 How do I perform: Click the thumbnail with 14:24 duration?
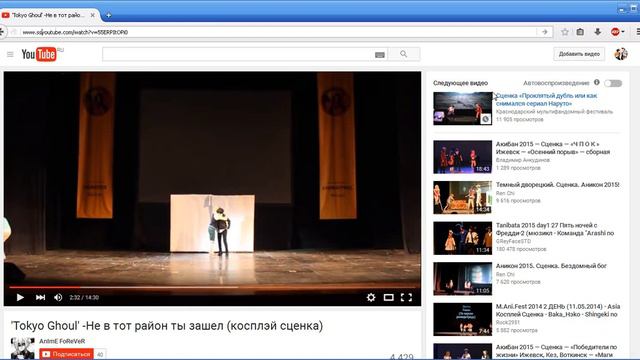coord(462,197)
